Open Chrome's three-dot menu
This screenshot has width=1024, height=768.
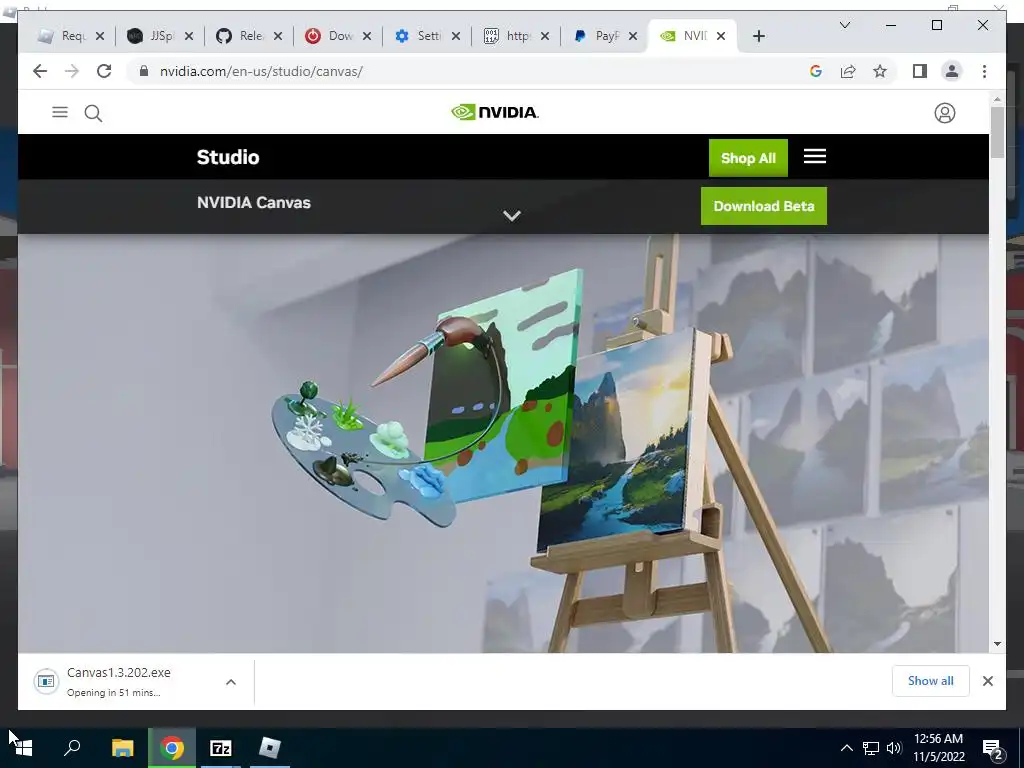coord(984,71)
